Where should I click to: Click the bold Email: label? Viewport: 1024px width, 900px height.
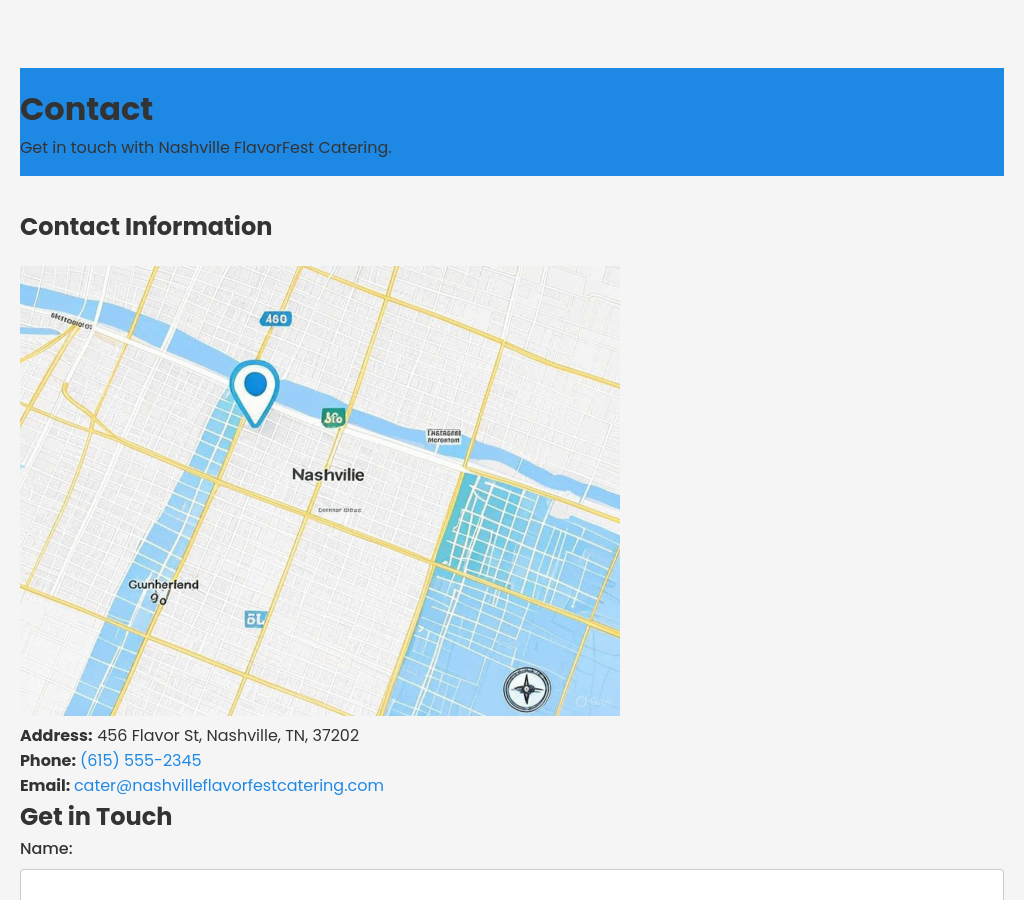(45, 786)
